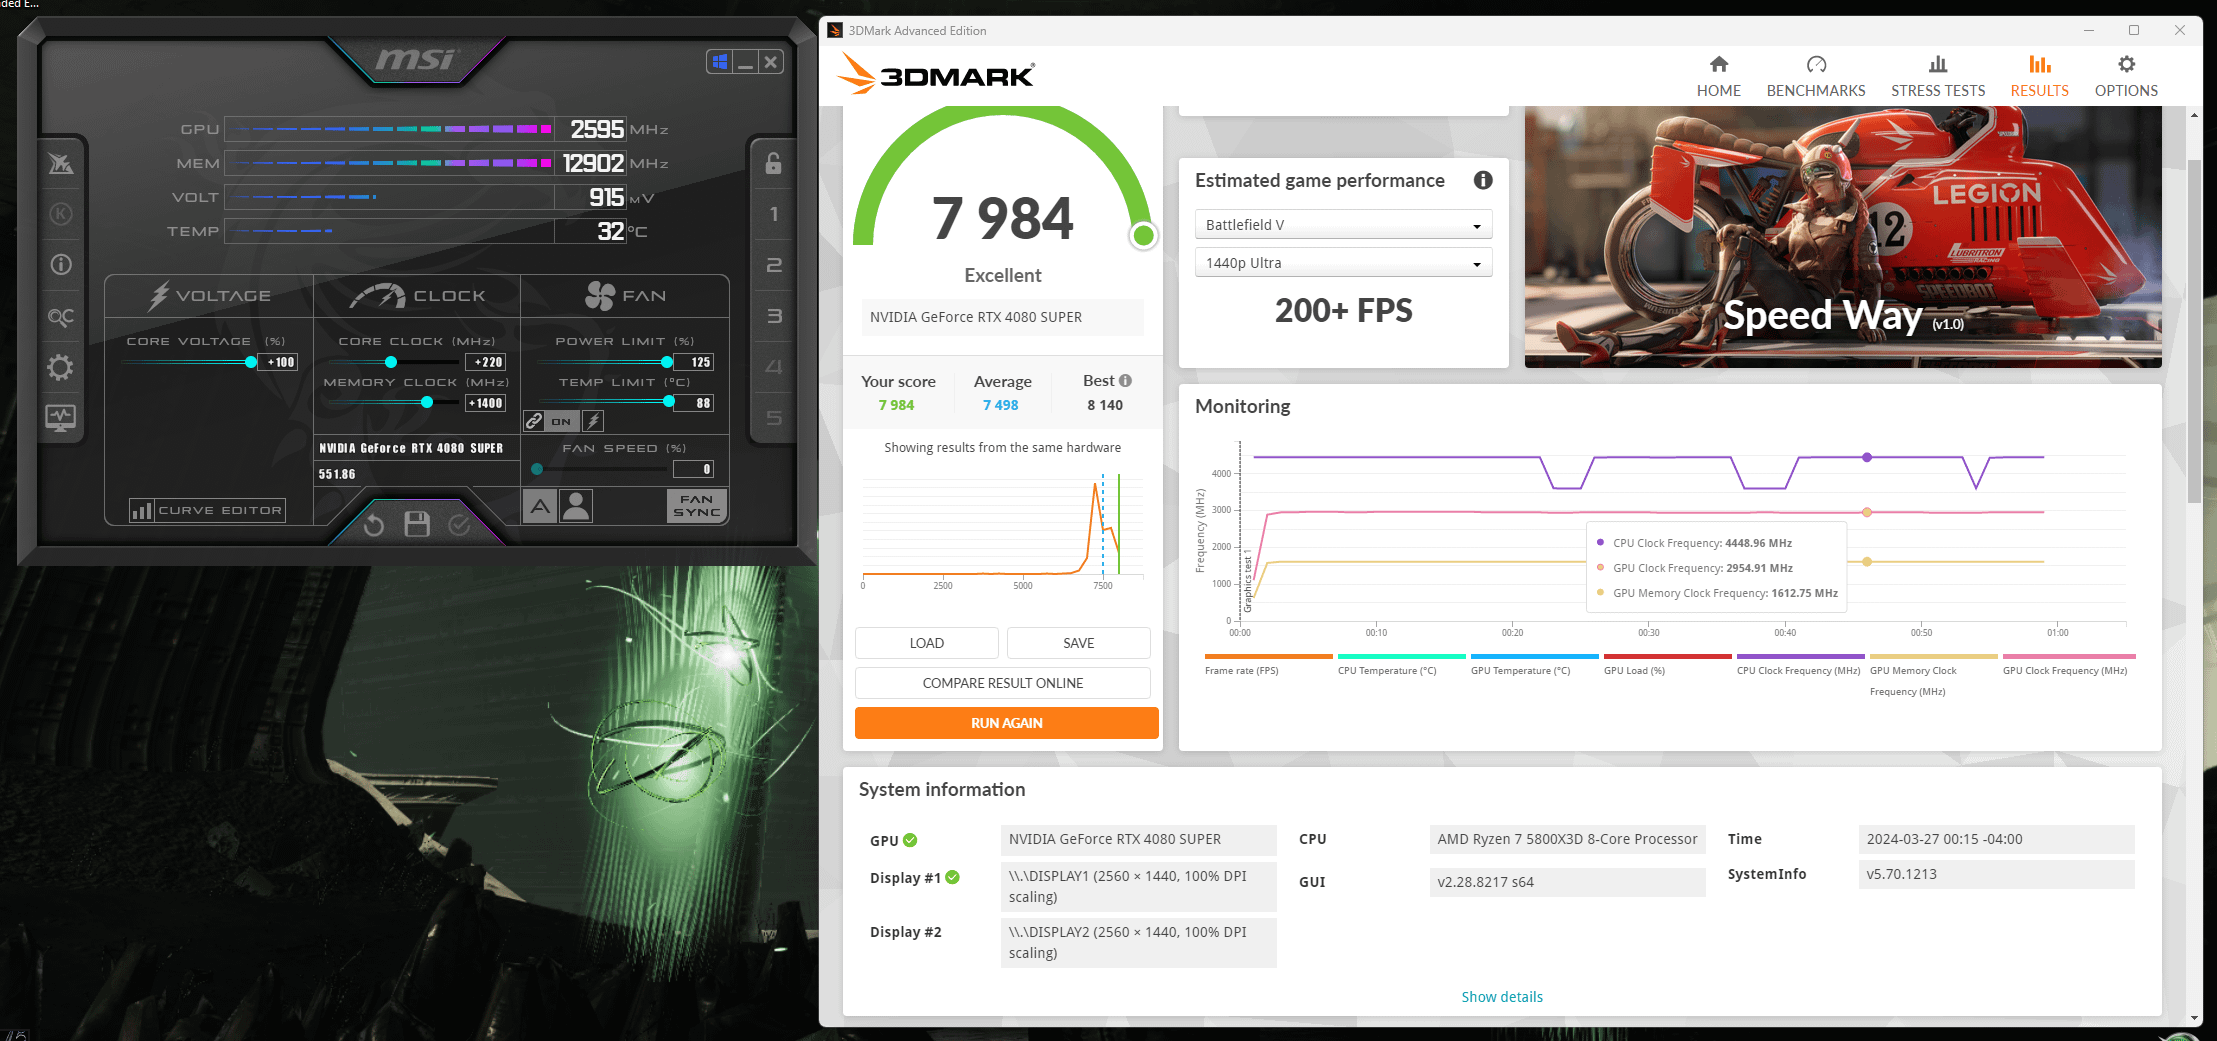
Task: Toggle temp limit priority lightning icon
Action: click(x=593, y=421)
